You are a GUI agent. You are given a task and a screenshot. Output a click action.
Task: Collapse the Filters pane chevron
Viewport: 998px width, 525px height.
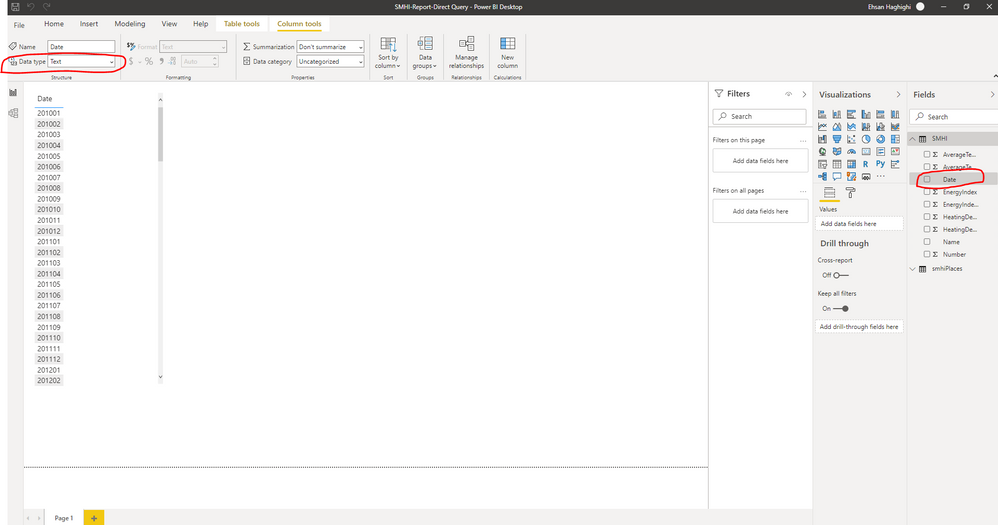click(x=804, y=94)
